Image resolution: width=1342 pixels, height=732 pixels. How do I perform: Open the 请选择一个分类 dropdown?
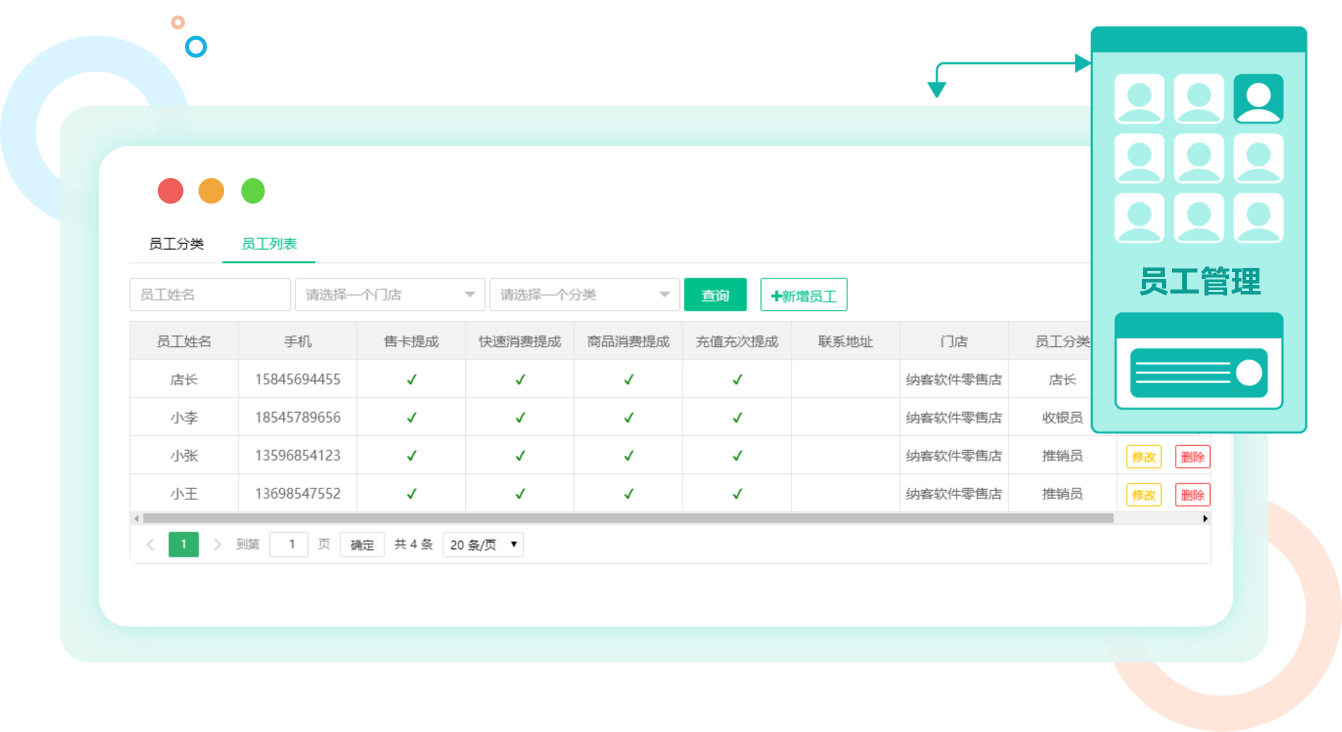585,295
